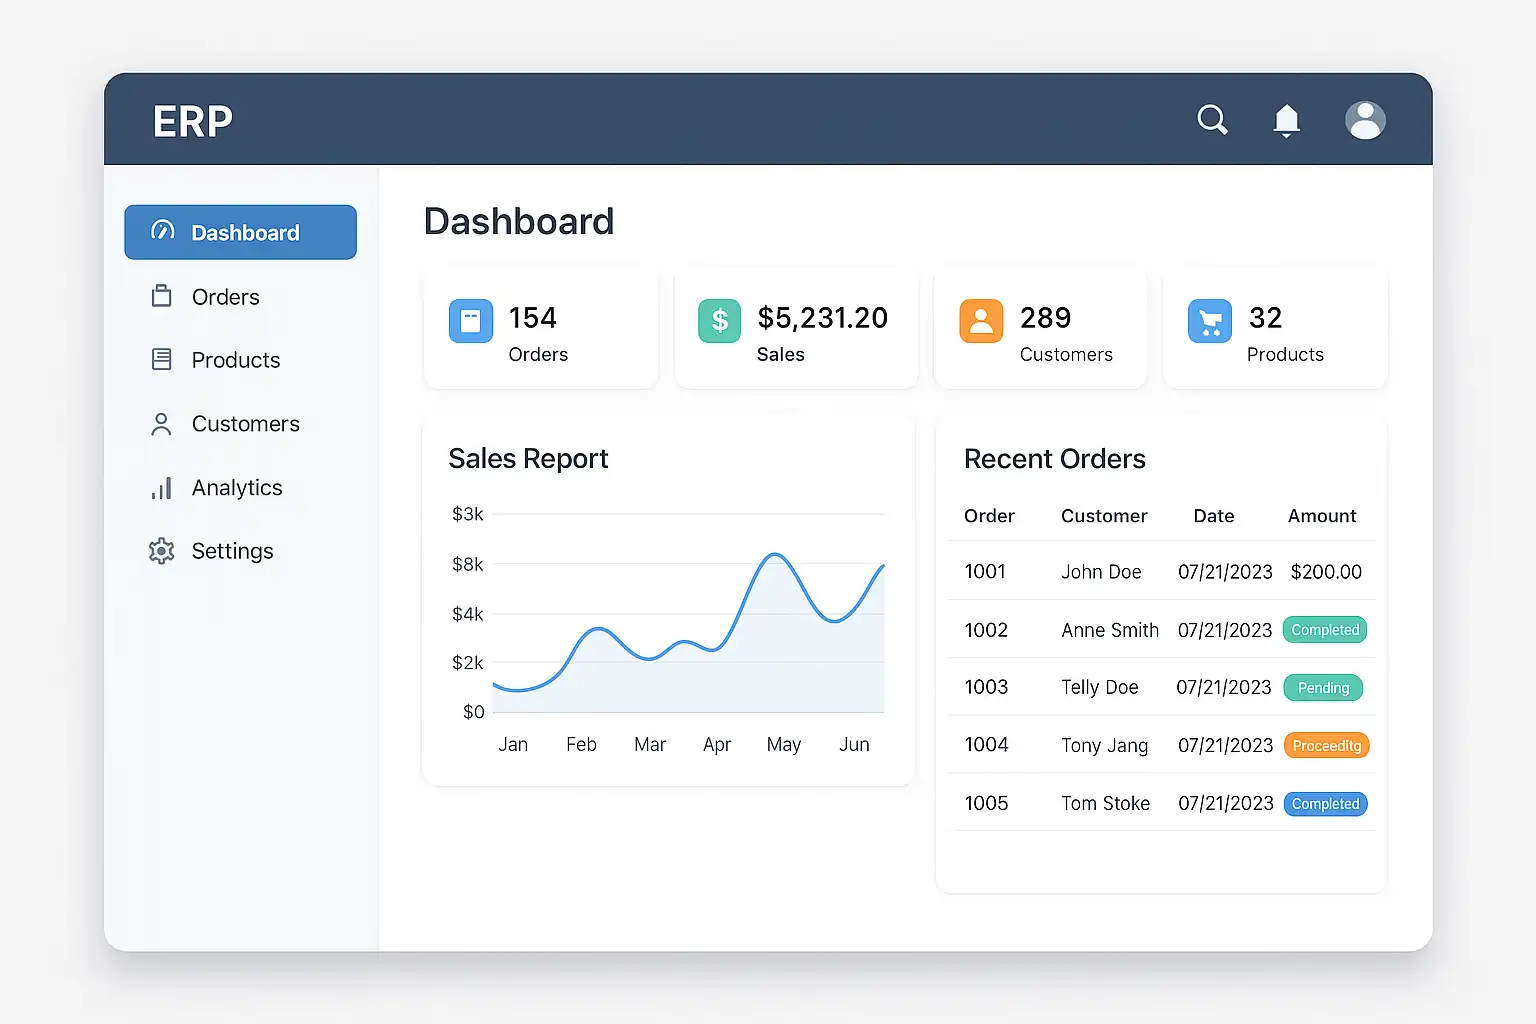Click the green dollar Sales icon

(719, 321)
